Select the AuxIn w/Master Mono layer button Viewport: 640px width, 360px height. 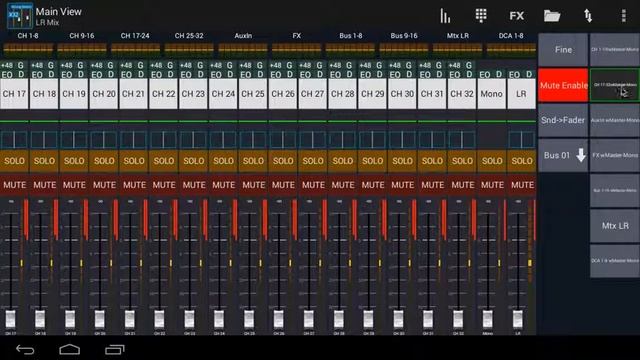pos(615,120)
